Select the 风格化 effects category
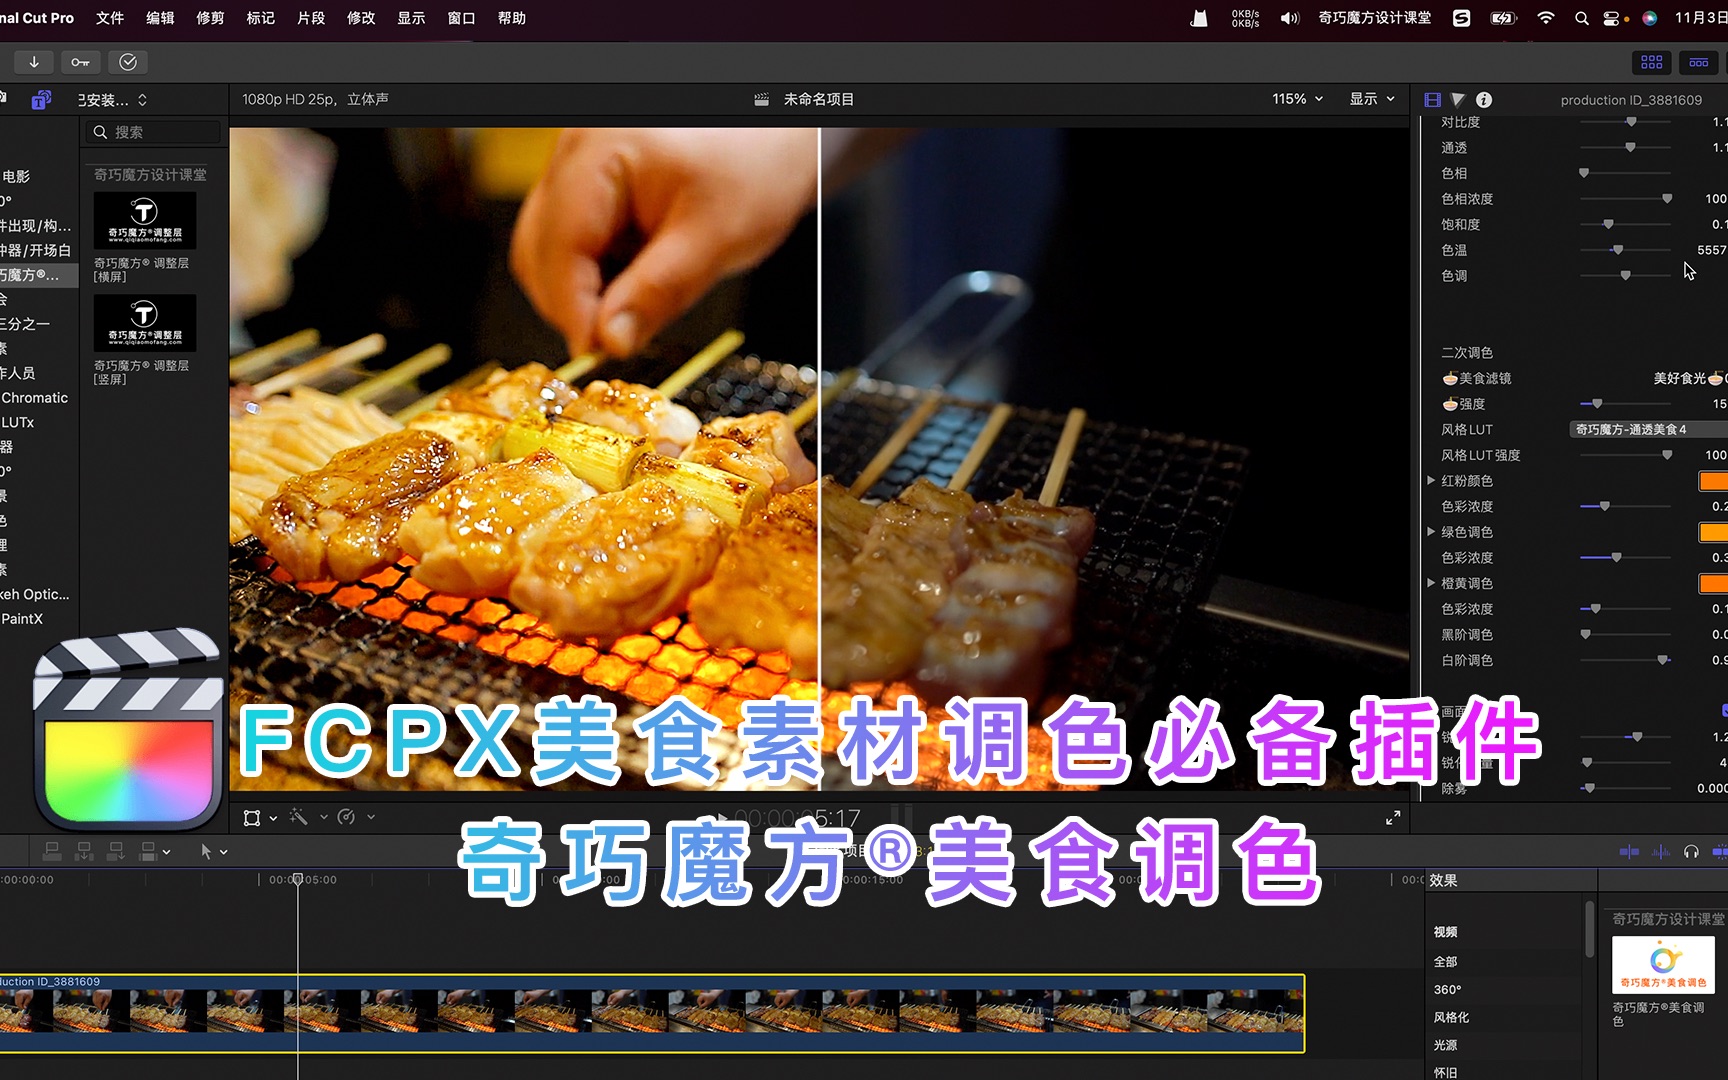 point(1452,1017)
